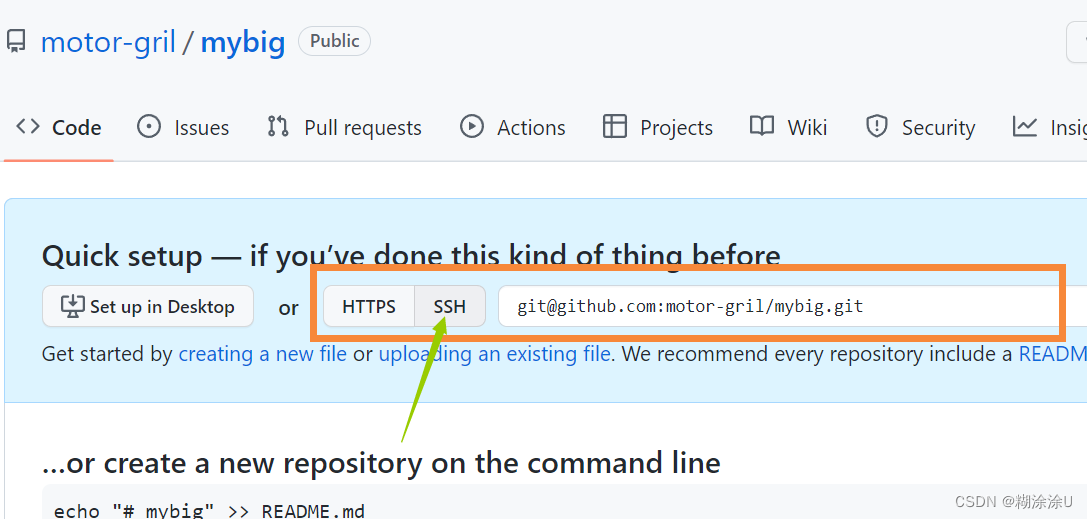This screenshot has width=1087, height=519.
Task: Open the motor-gril owner link
Action: pos(108,42)
